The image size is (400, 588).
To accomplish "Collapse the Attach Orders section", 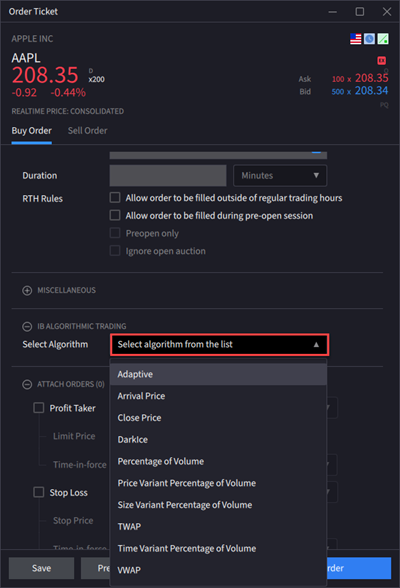I will [27, 384].
